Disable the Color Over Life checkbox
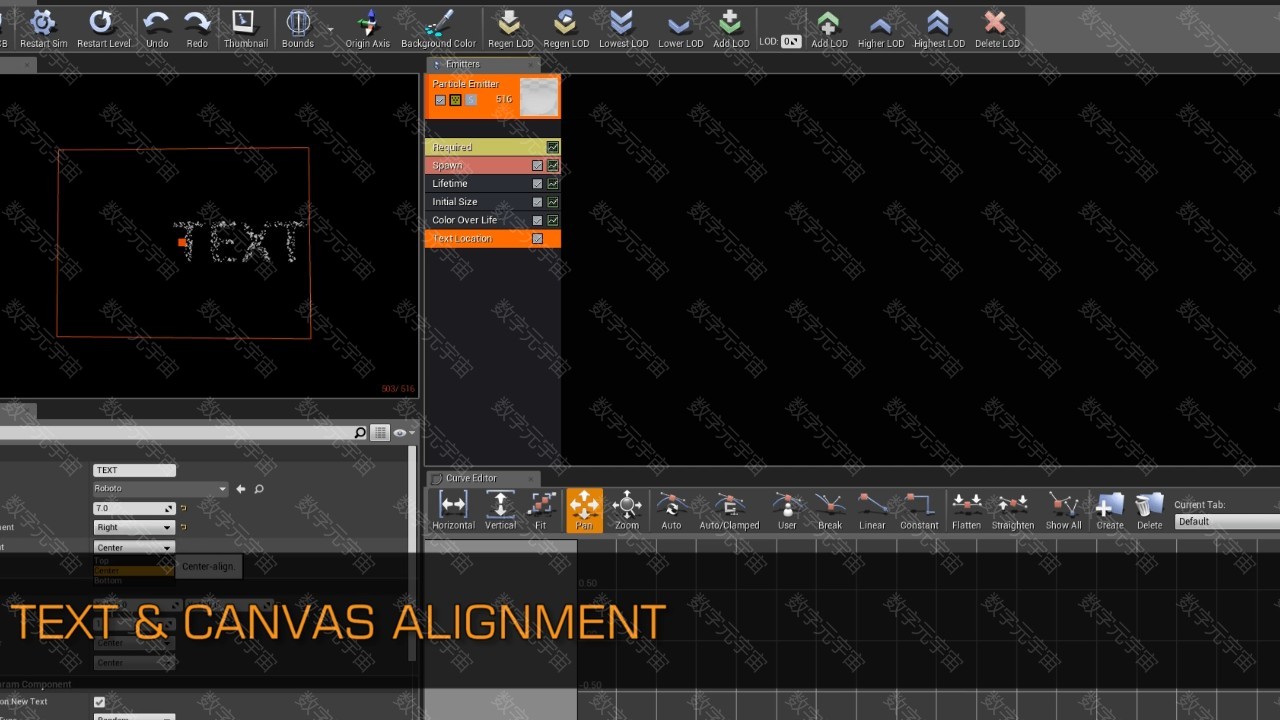This screenshot has height=720, width=1280. pyautogui.click(x=538, y=220)
